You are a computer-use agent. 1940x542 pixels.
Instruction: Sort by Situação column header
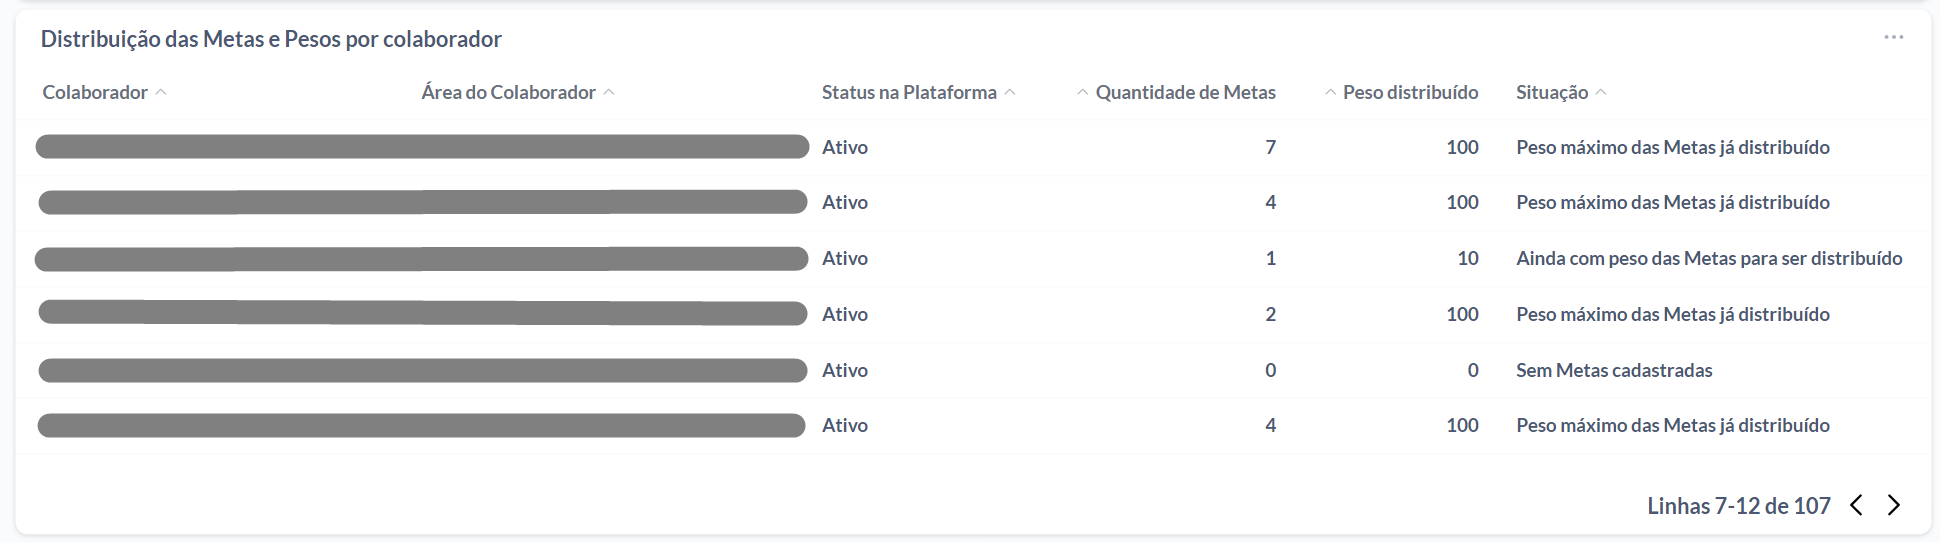coord(1551,92)
